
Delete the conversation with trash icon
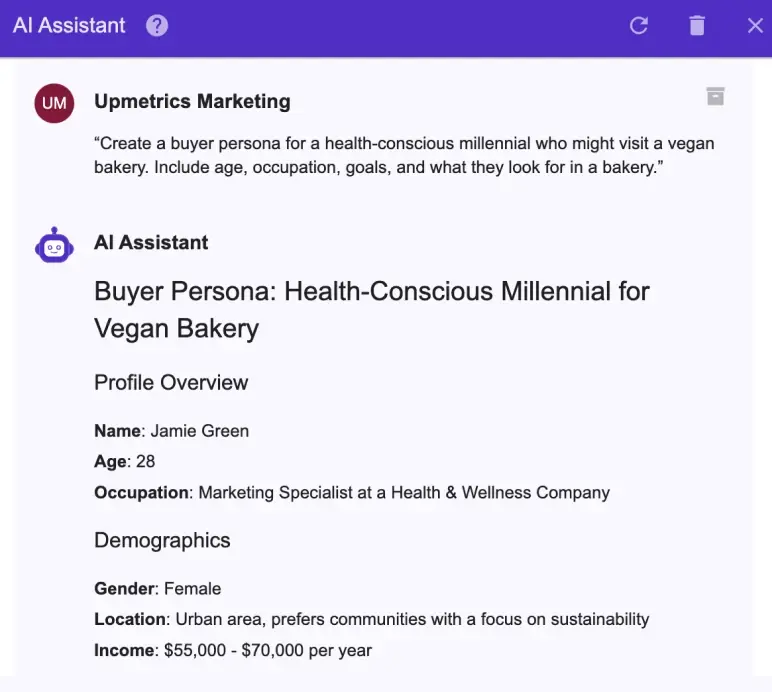click(x=697, y=26)
